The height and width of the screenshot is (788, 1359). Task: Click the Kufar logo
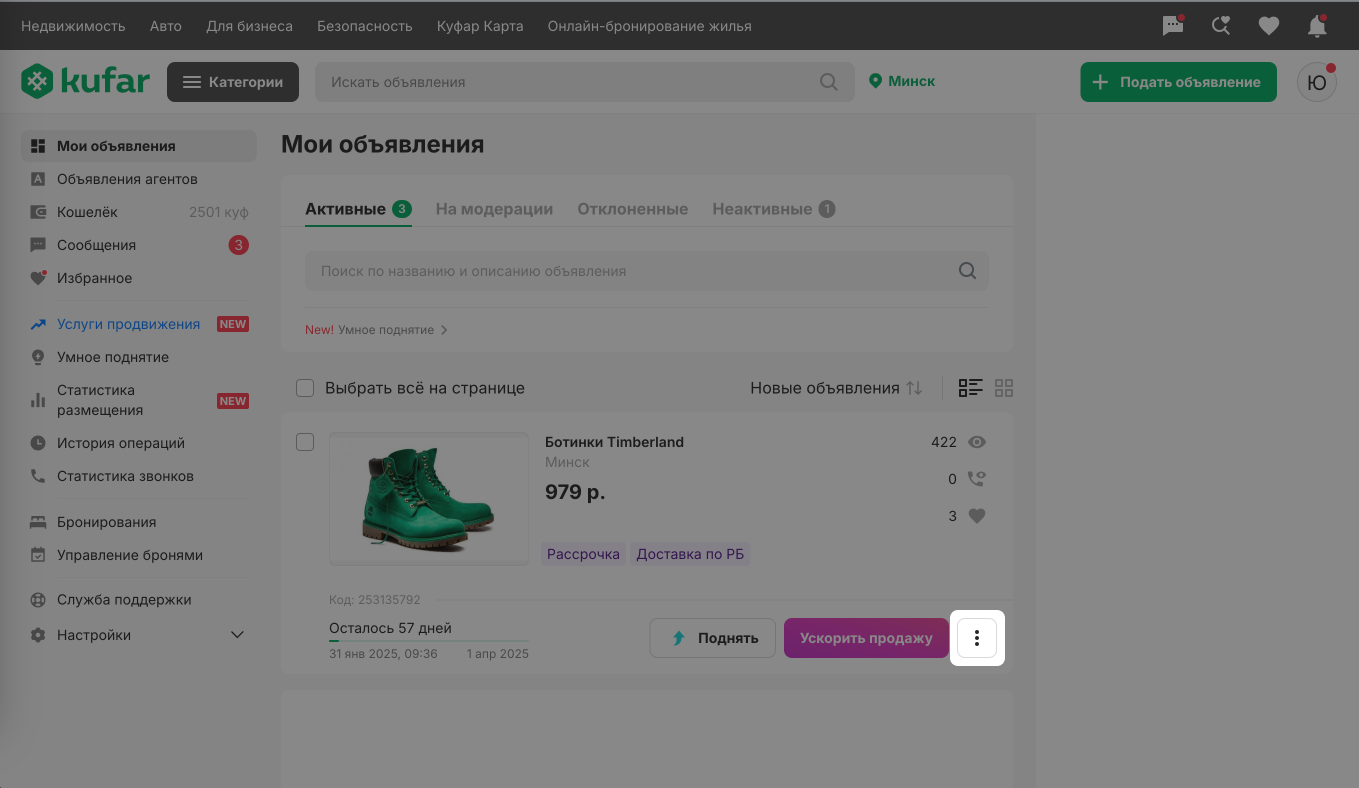85,82
